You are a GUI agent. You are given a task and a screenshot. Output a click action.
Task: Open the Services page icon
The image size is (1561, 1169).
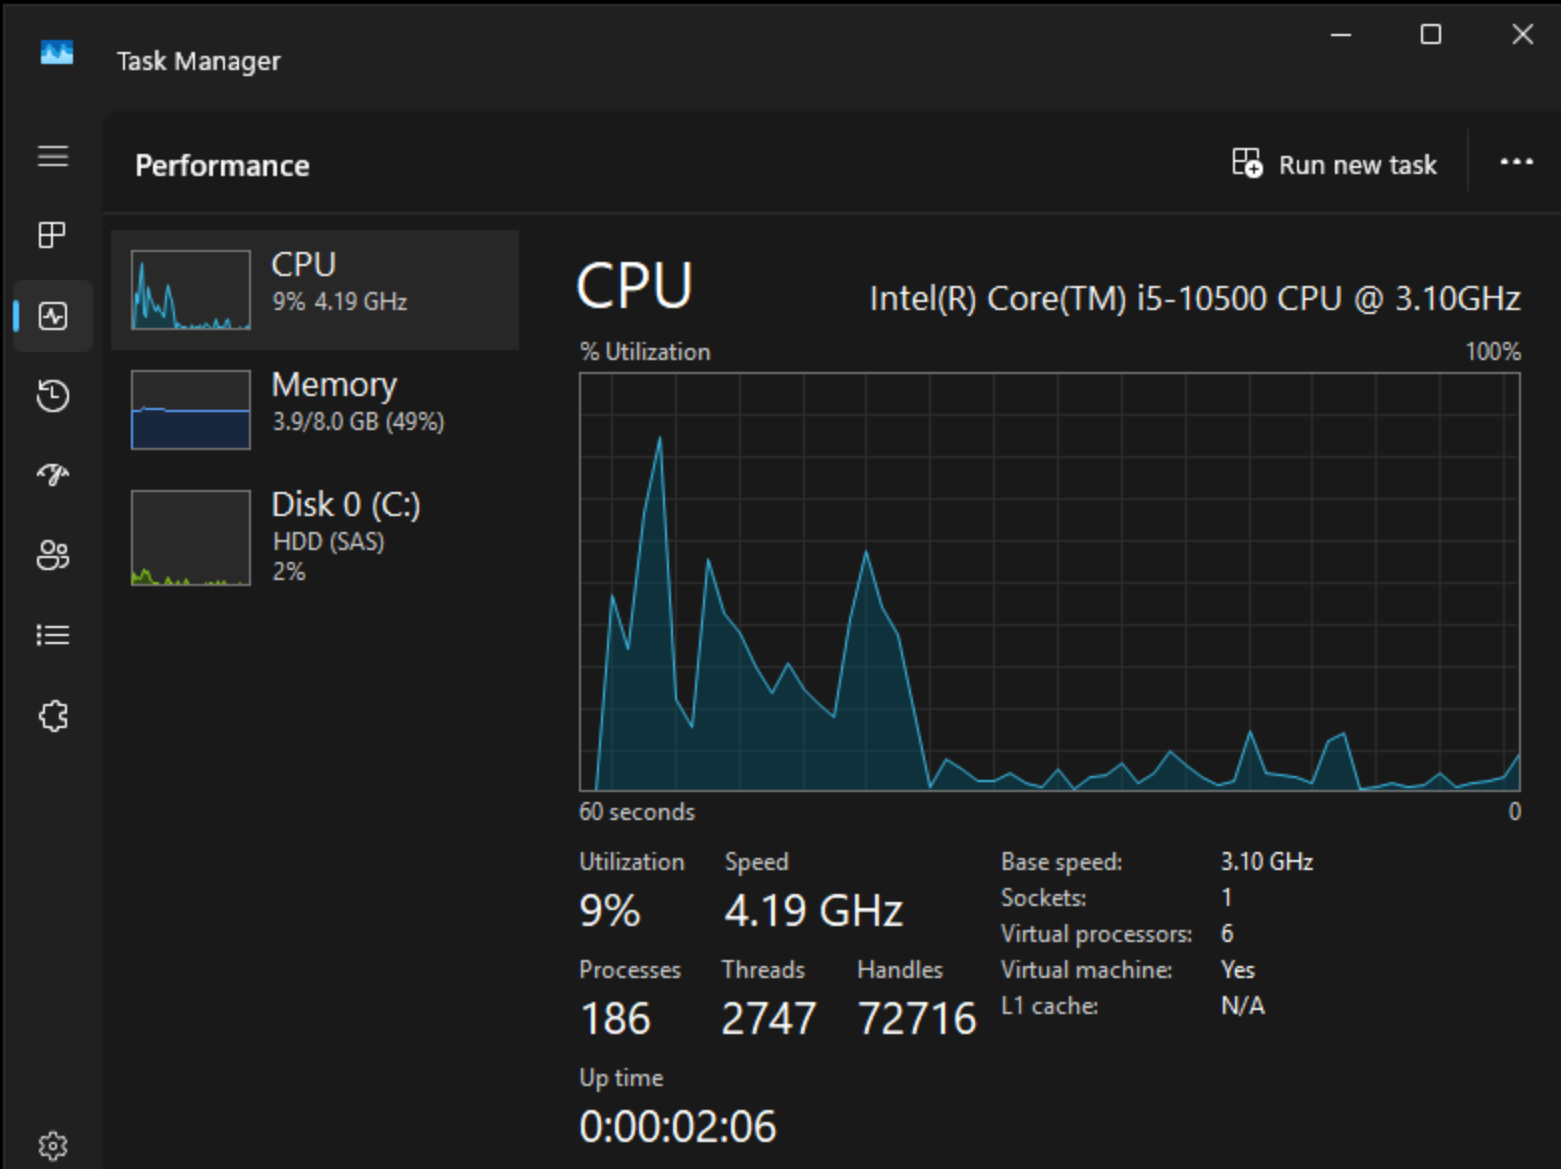pos(53,715)
